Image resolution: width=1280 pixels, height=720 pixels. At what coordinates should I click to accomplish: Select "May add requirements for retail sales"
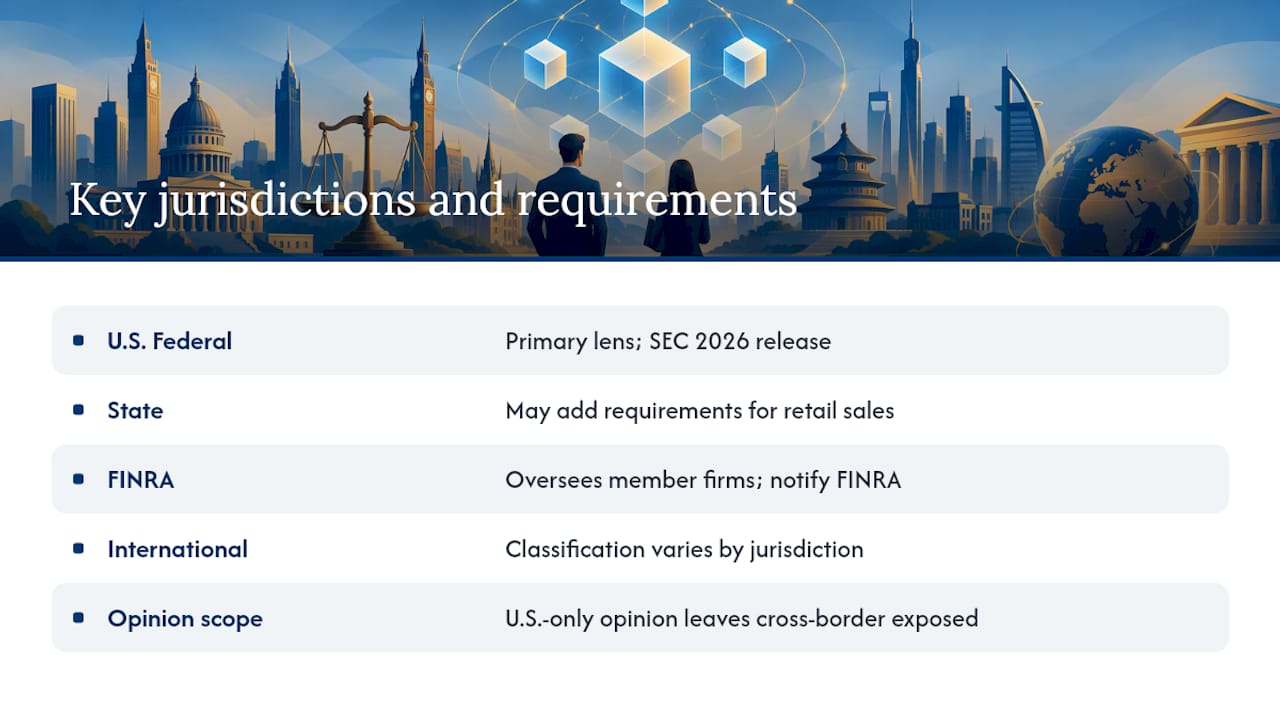700,410
